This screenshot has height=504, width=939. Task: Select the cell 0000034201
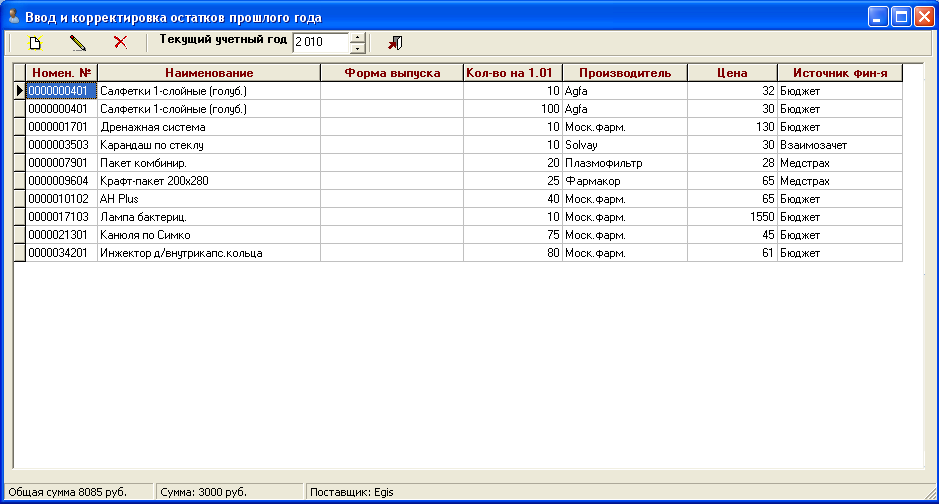[62, 253]
